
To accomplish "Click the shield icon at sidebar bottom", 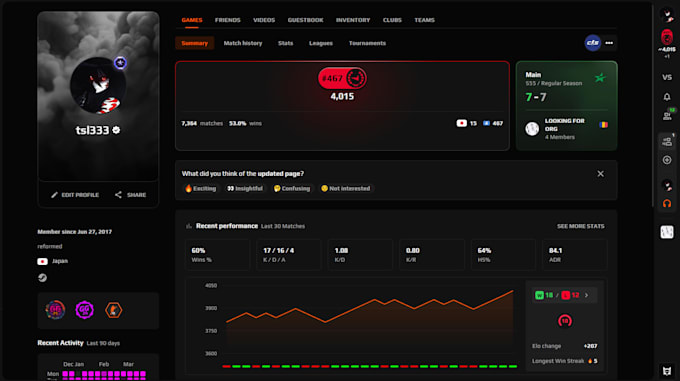I will click(667, 371).
